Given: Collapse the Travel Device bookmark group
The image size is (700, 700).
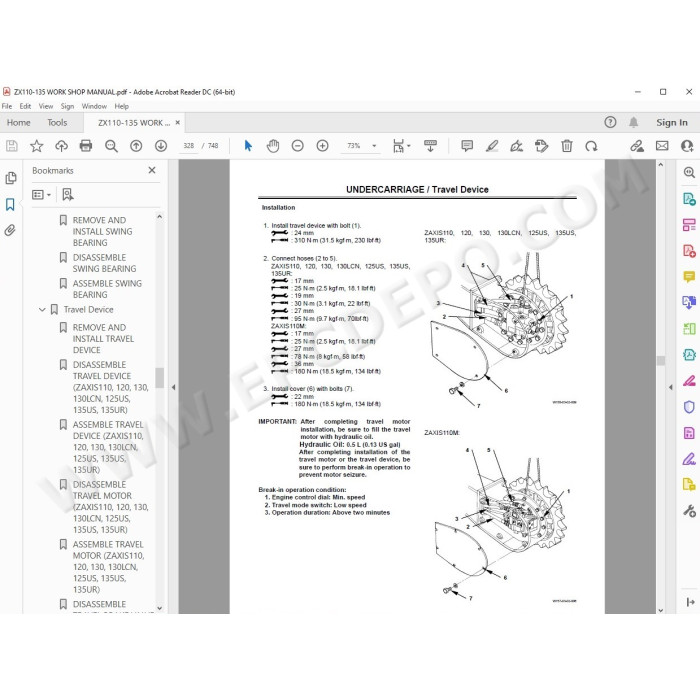Looking at the screenshot, I should click(x=42, y=309).
